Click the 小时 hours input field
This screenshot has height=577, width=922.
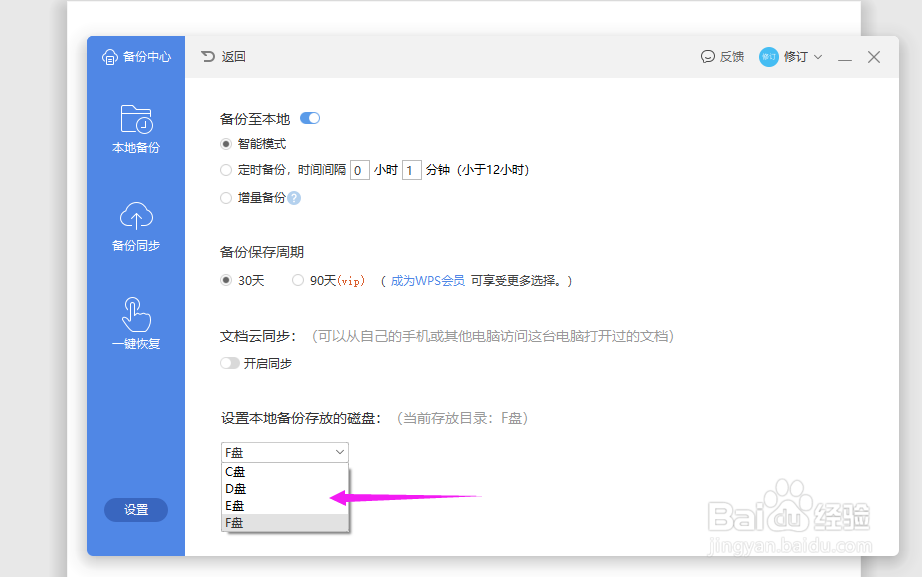pyautogui.click(x=360, y=170)
